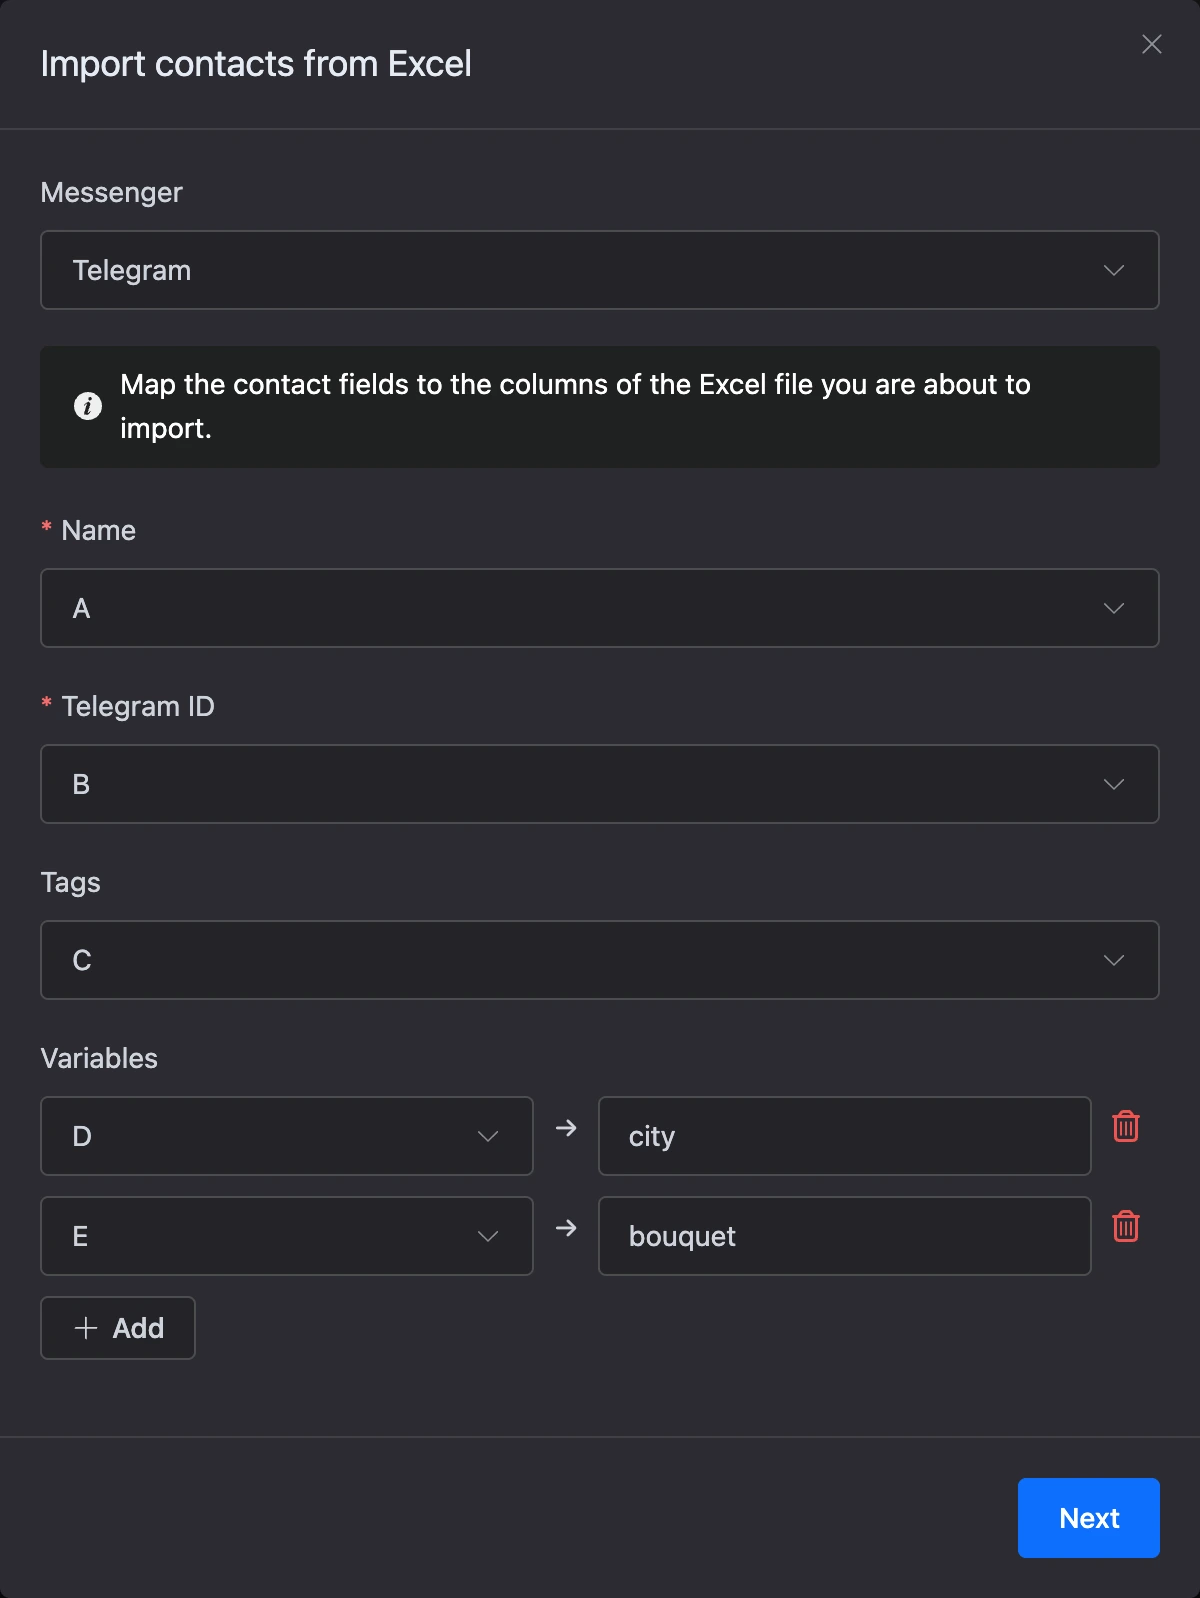Delete the bouquet variable row
1200x1598 pixels.
(x=1126, y=1227)
